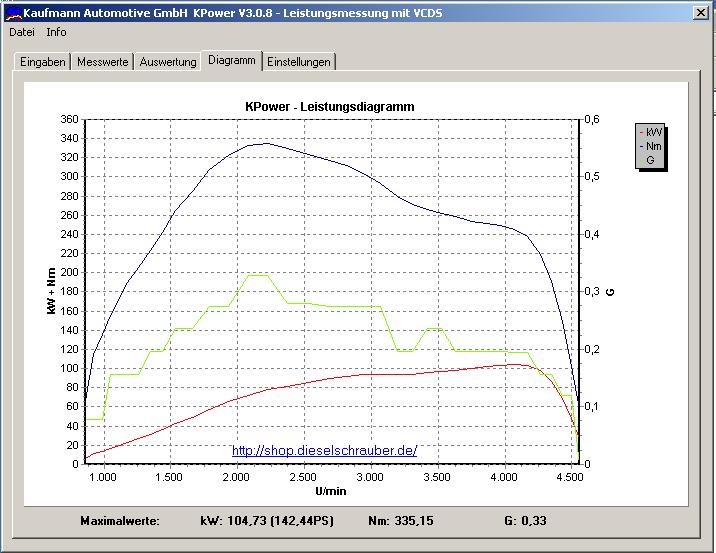
Task: Click the G legend entry
Action: click(650, 160)
